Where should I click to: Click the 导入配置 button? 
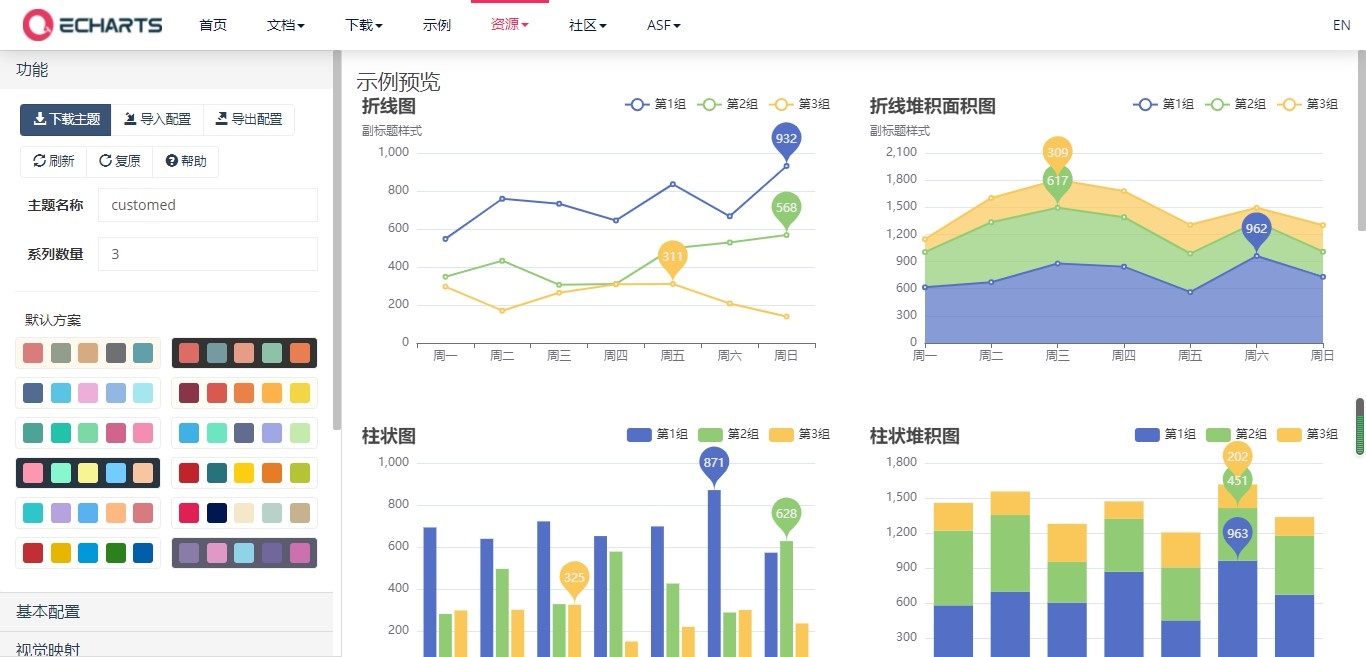click(157, 119)
